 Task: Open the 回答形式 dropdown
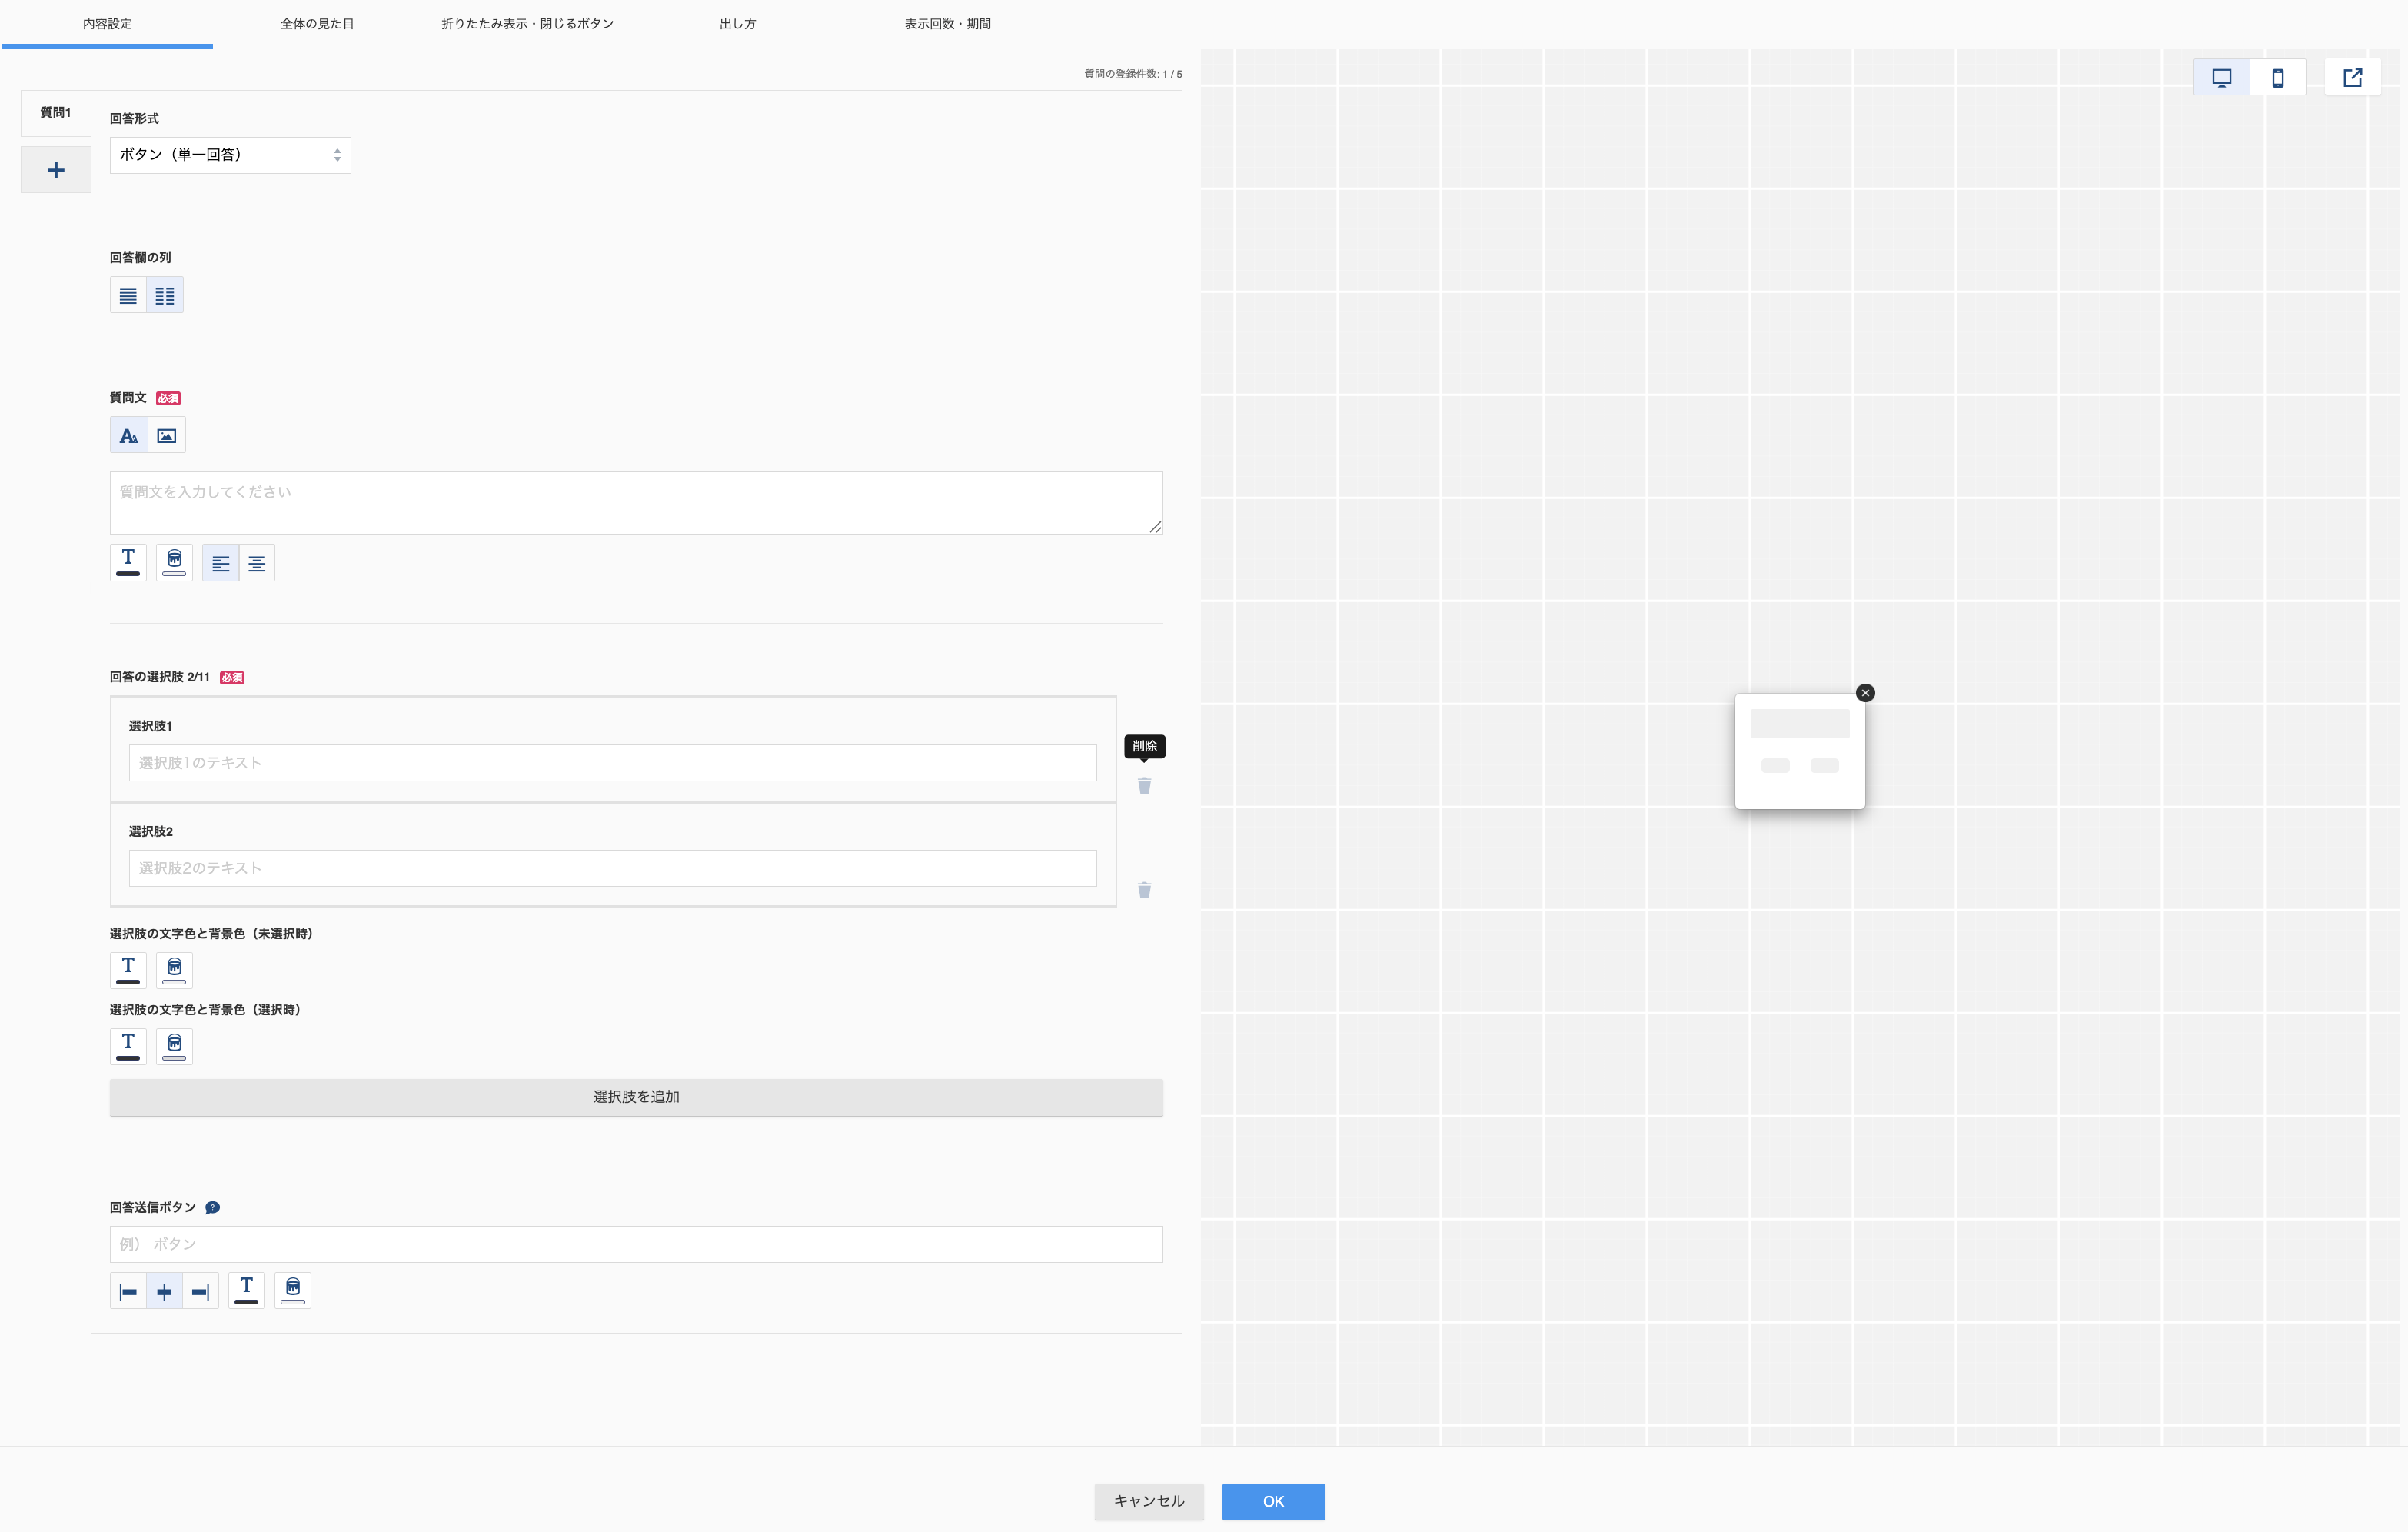pos(230,155)
